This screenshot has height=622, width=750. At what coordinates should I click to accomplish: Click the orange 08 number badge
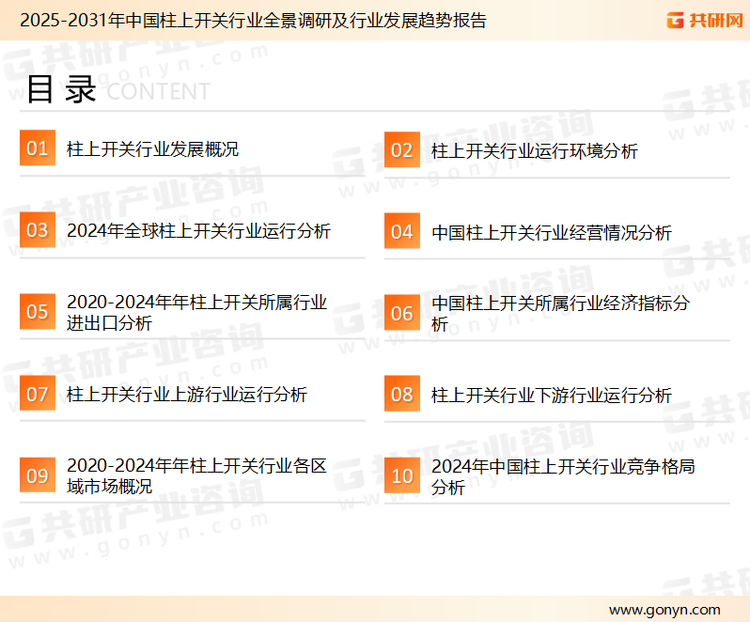[x=402, y=394]
